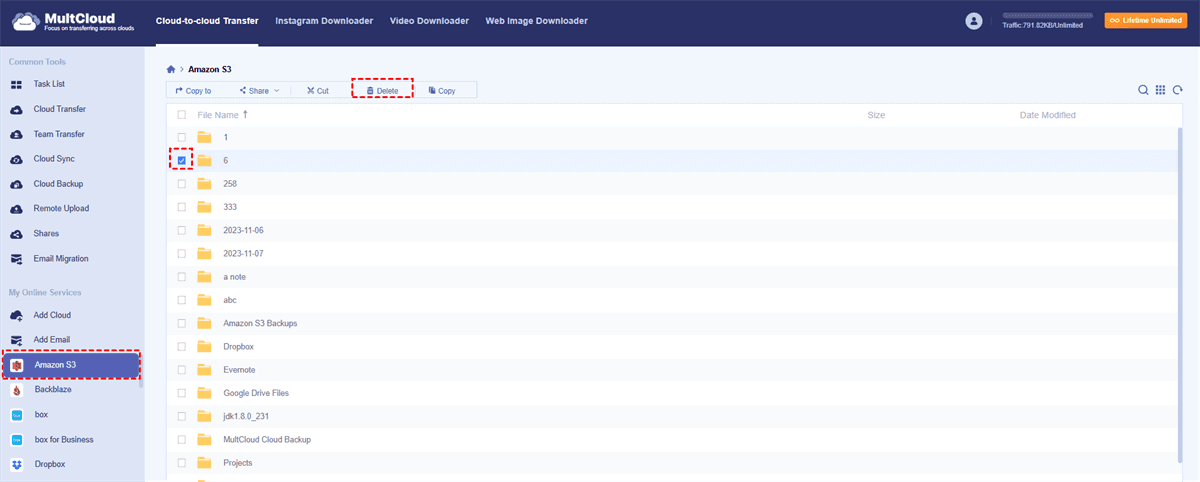Select the Backblaze service
This screenshot has height=482, width=1200.
(x=53, y=390)
